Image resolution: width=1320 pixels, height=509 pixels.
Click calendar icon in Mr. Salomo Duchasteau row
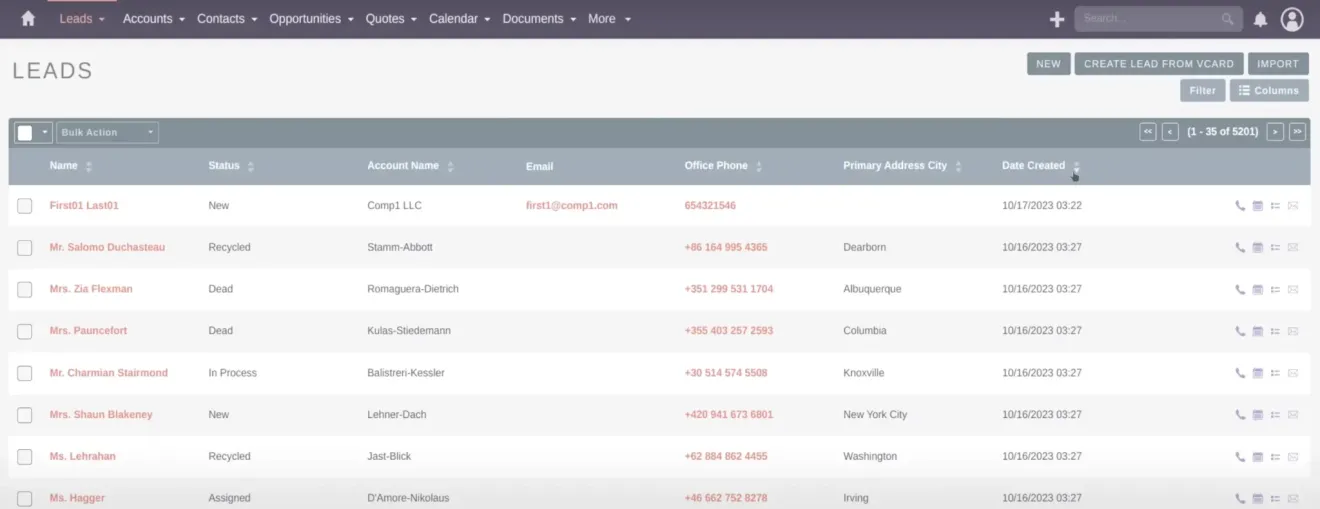(1257, 248)
